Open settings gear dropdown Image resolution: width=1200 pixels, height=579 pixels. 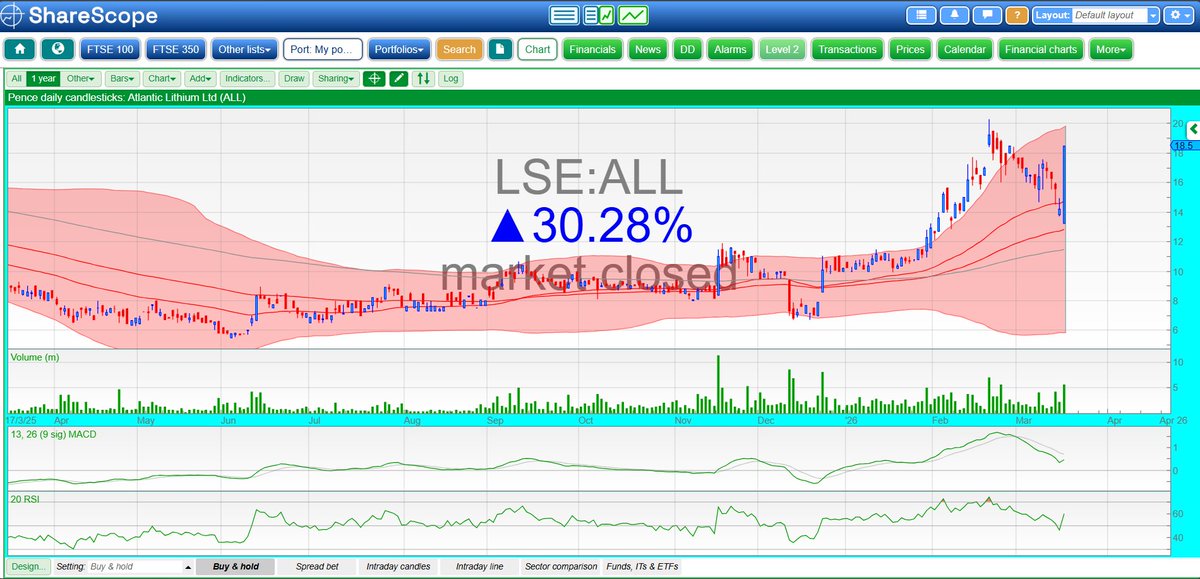pos(1178,15)
